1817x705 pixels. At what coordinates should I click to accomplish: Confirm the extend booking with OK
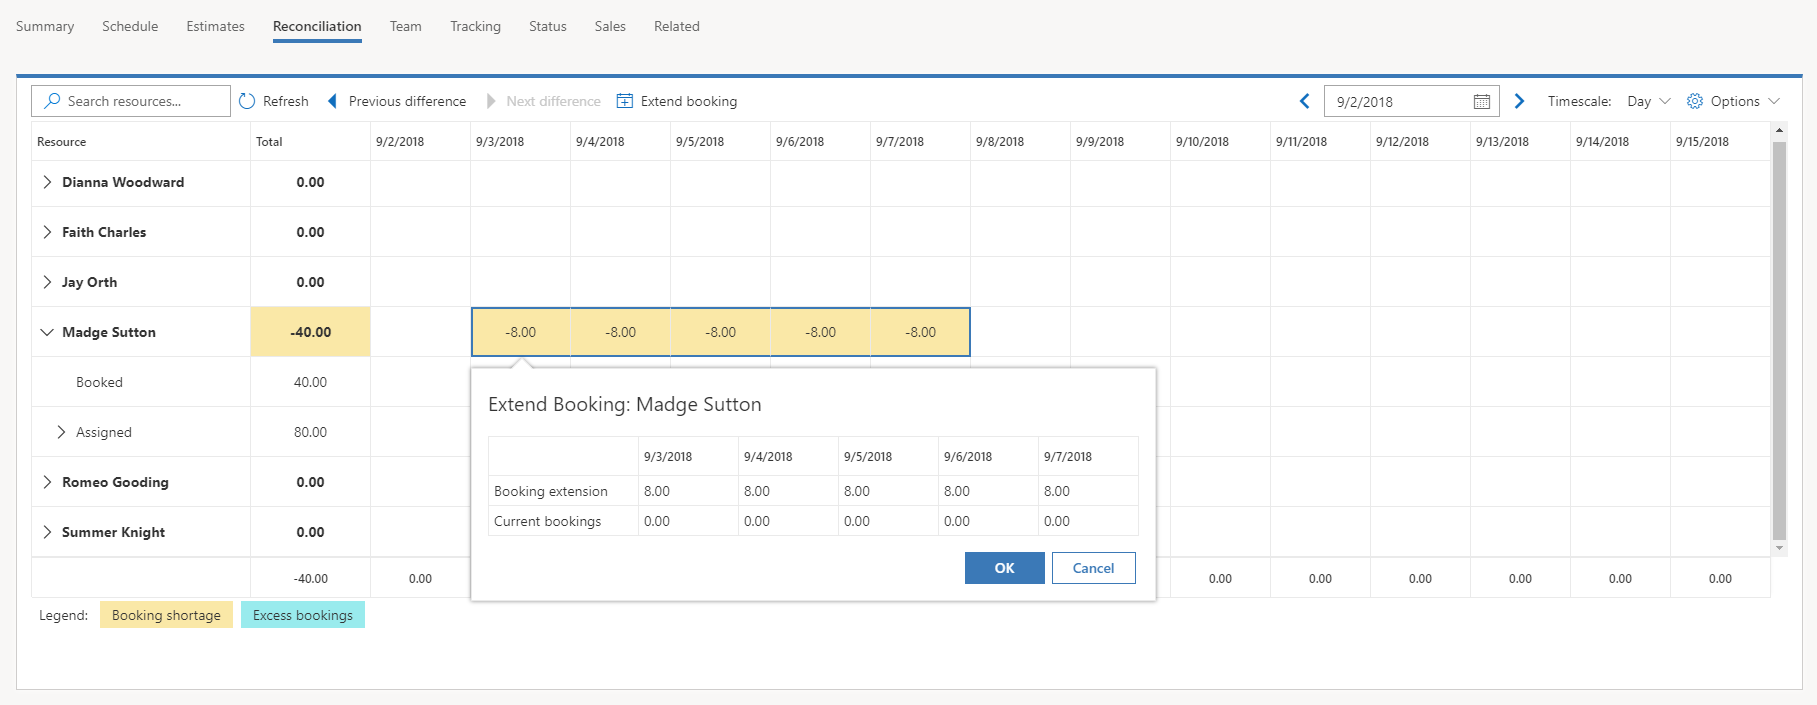(x=1005, y=568)
